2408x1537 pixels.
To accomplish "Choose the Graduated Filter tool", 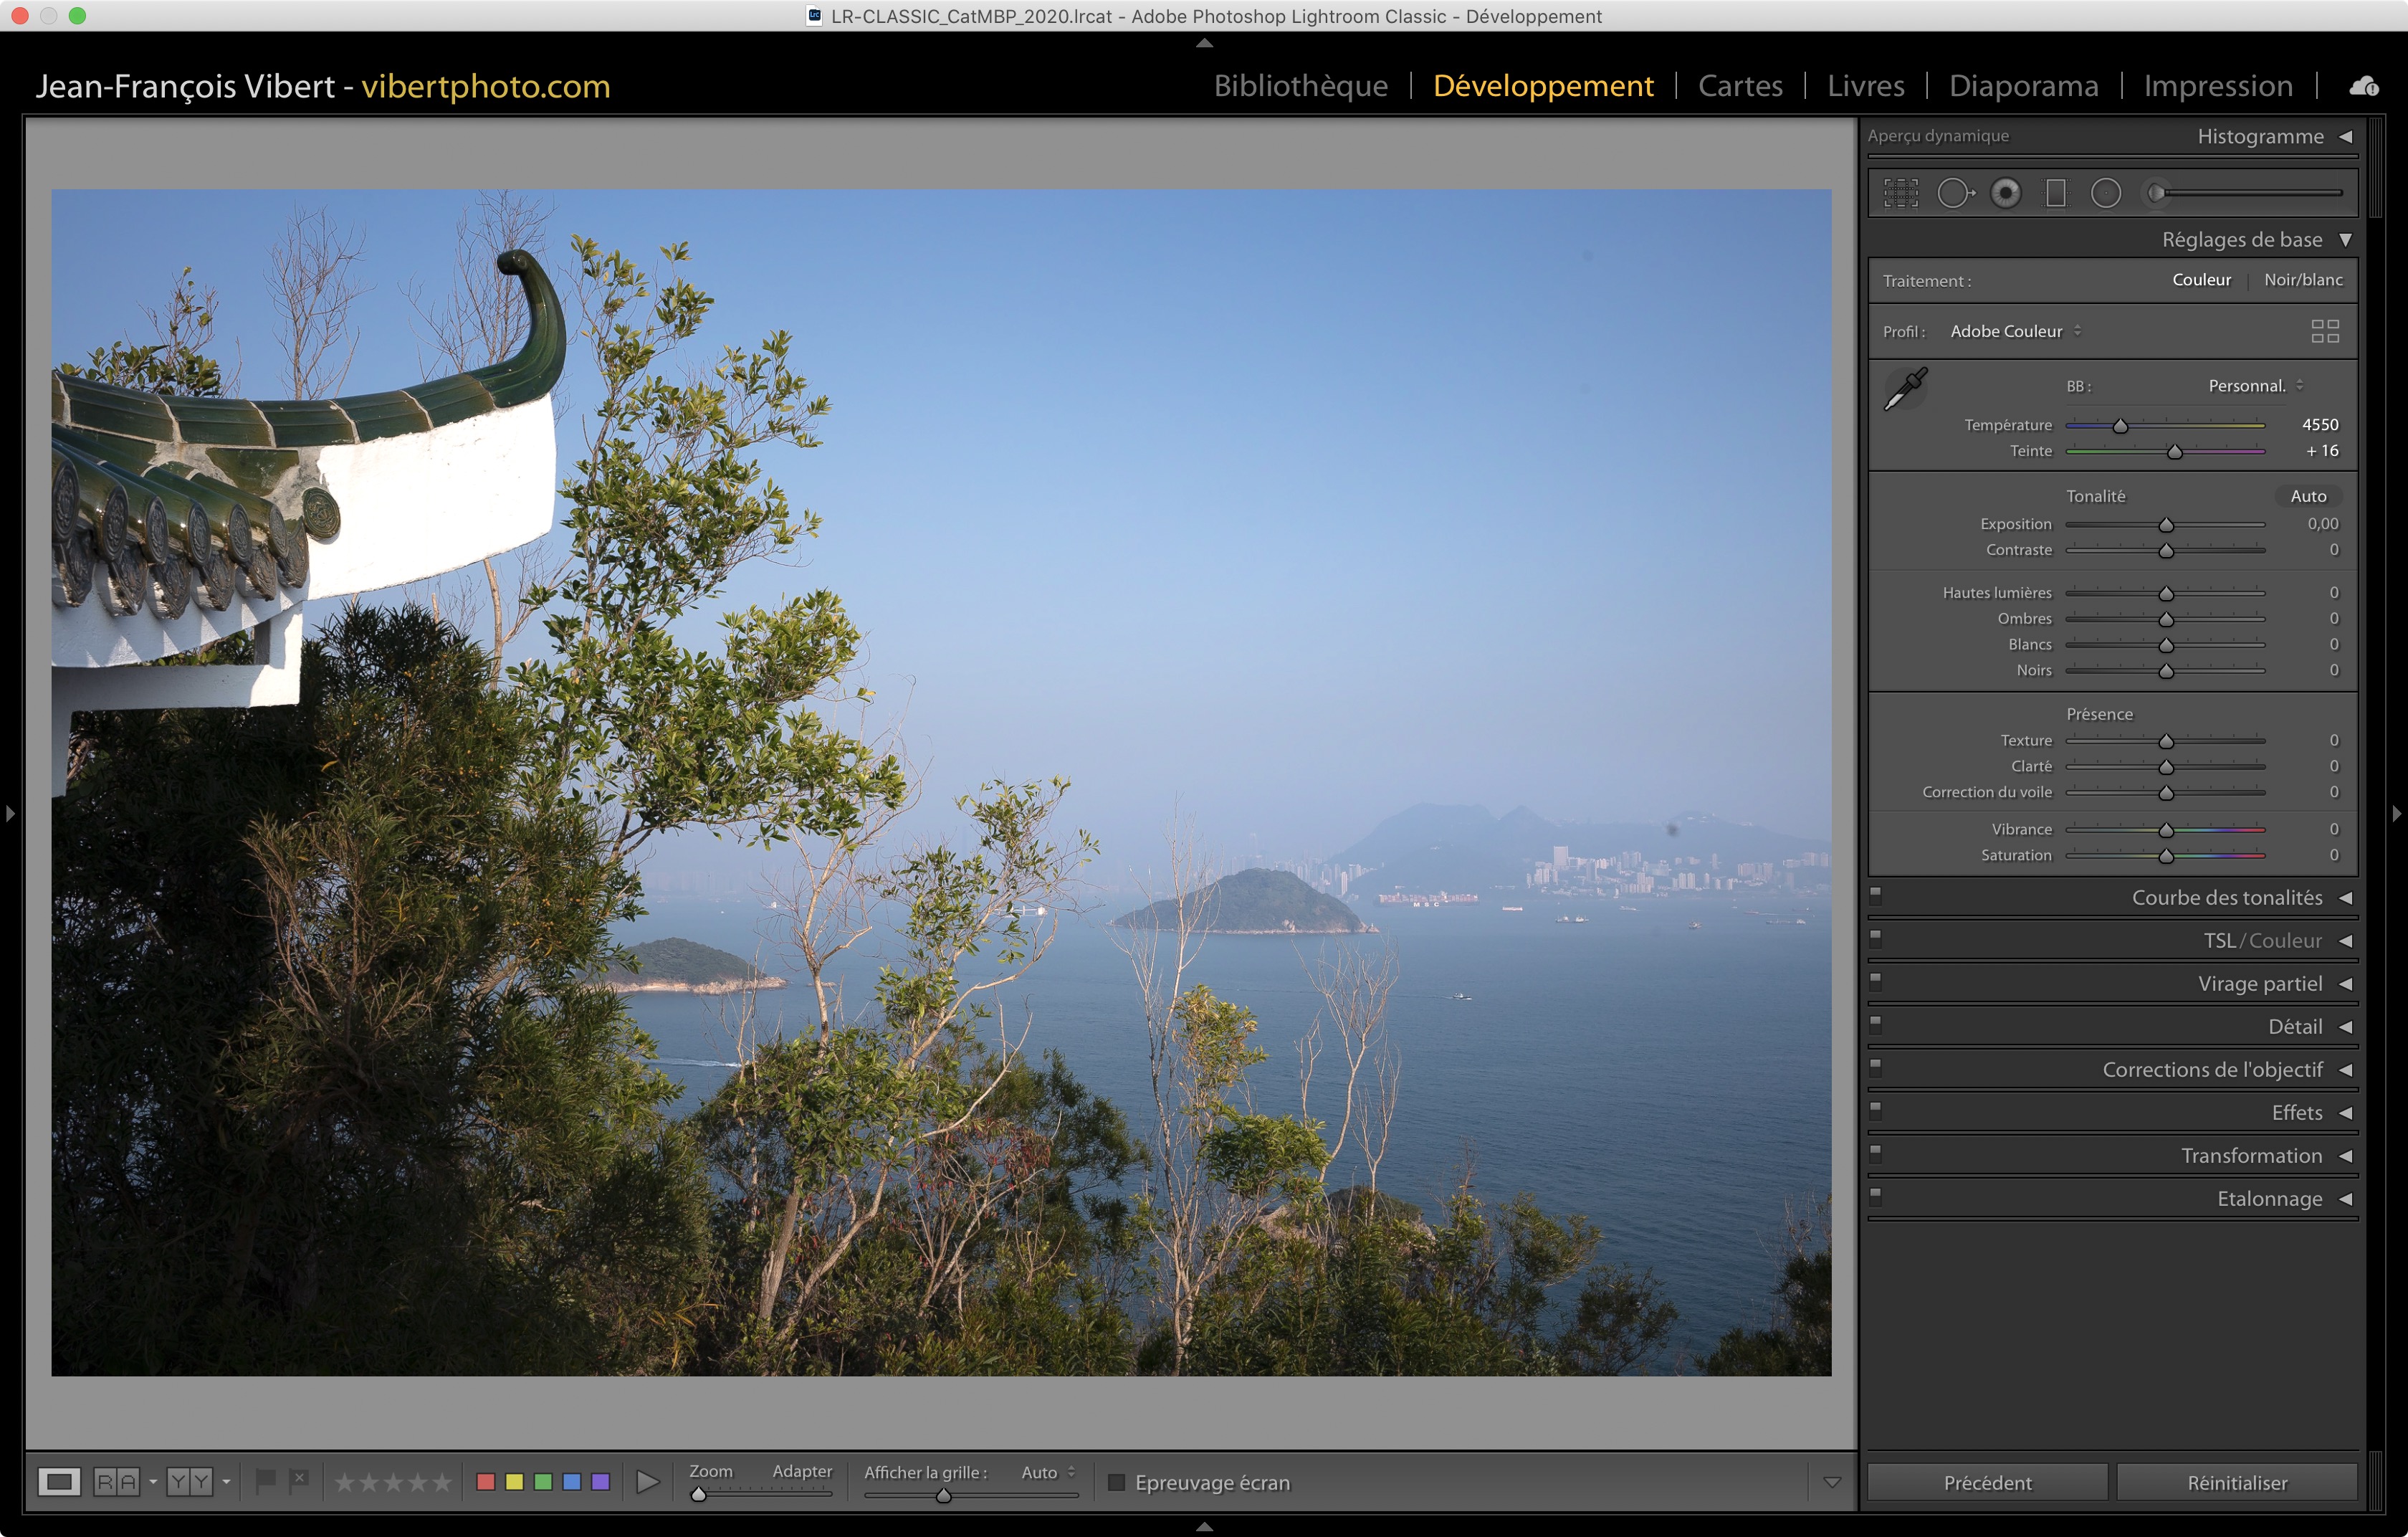I will (2055, 193).
